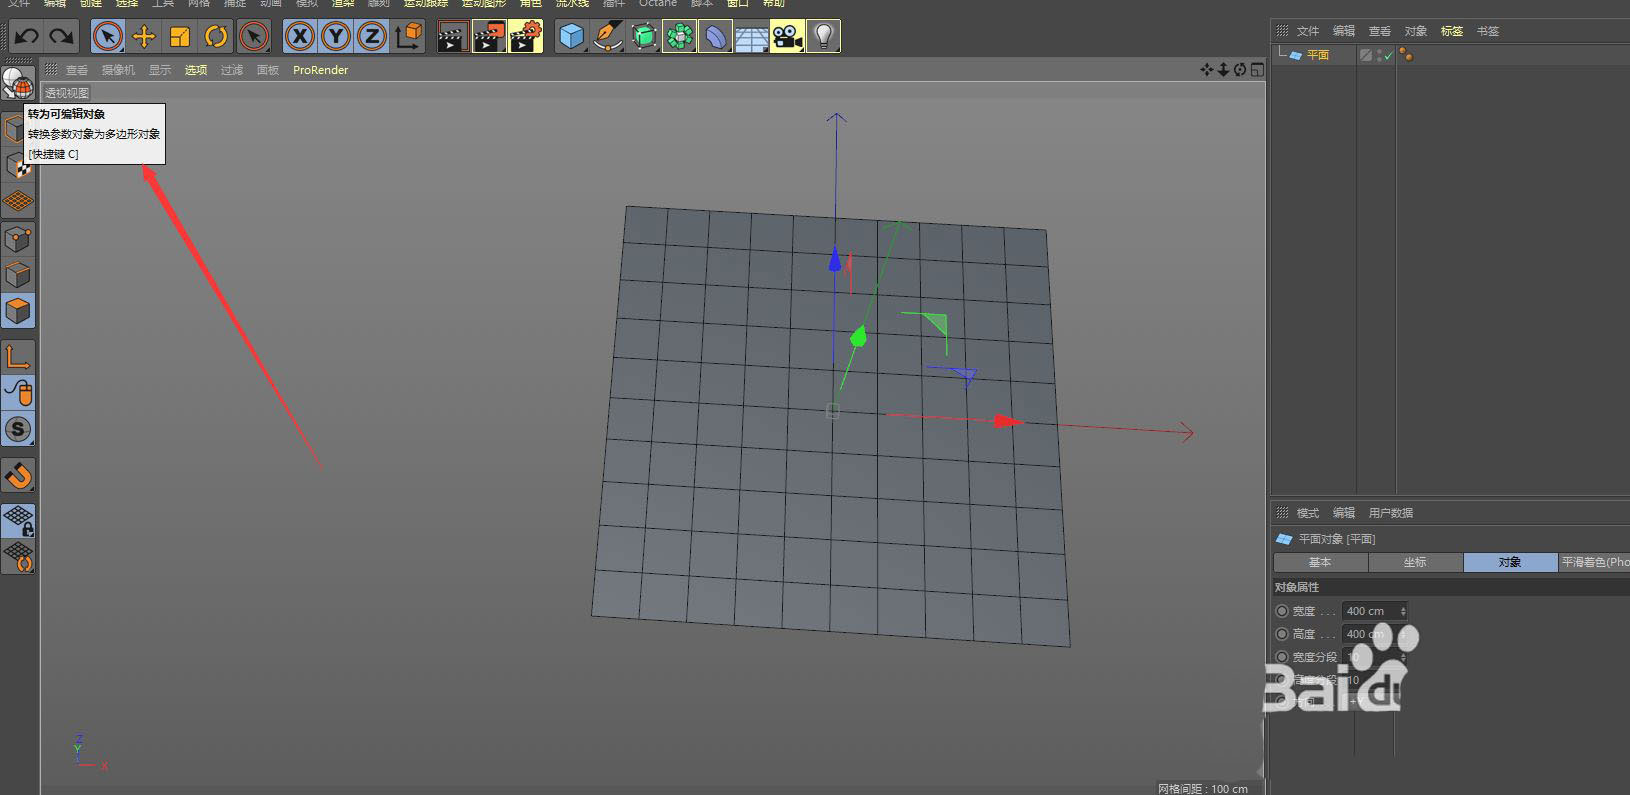Toggle the green checkmark for 平面 object

[1387, 56]
